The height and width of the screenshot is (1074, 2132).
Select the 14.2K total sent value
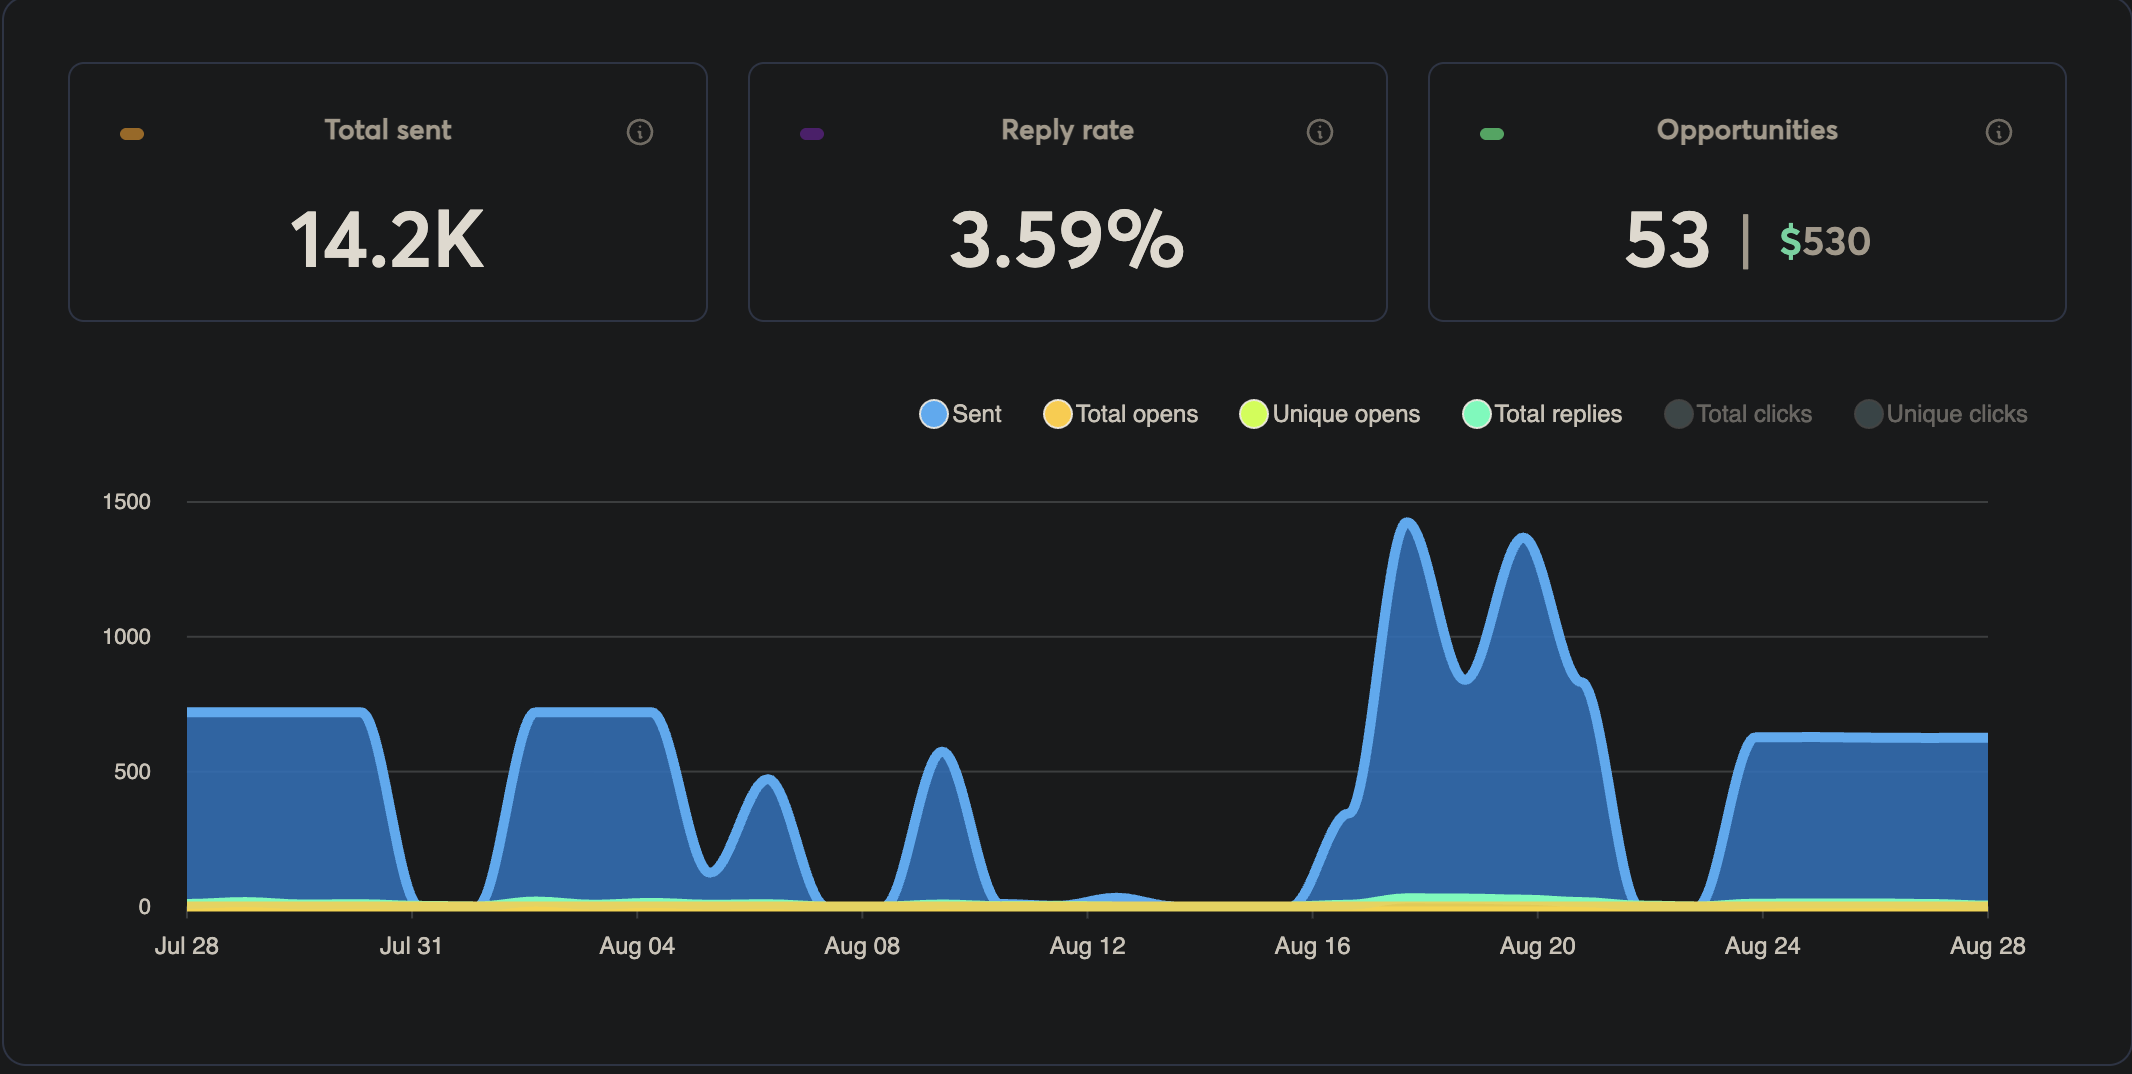pos(387,240)
